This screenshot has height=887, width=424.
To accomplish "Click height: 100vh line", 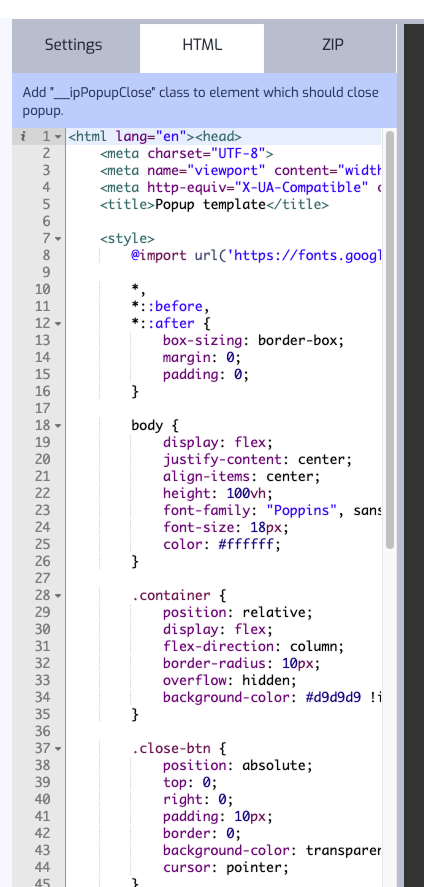I will coord(218,493).
